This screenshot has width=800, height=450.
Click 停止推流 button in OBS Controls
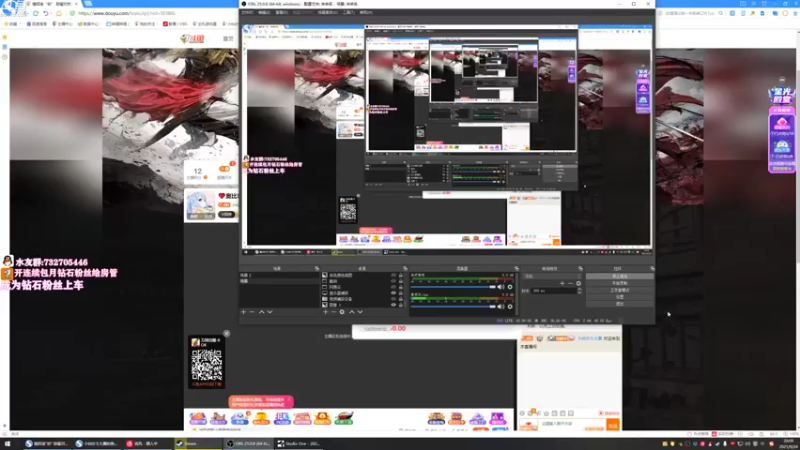point(619,276)
